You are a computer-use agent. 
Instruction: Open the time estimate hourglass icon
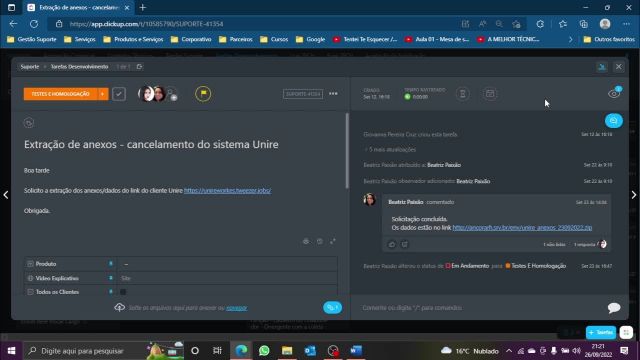pyautogui.click(x=462, y=94)
